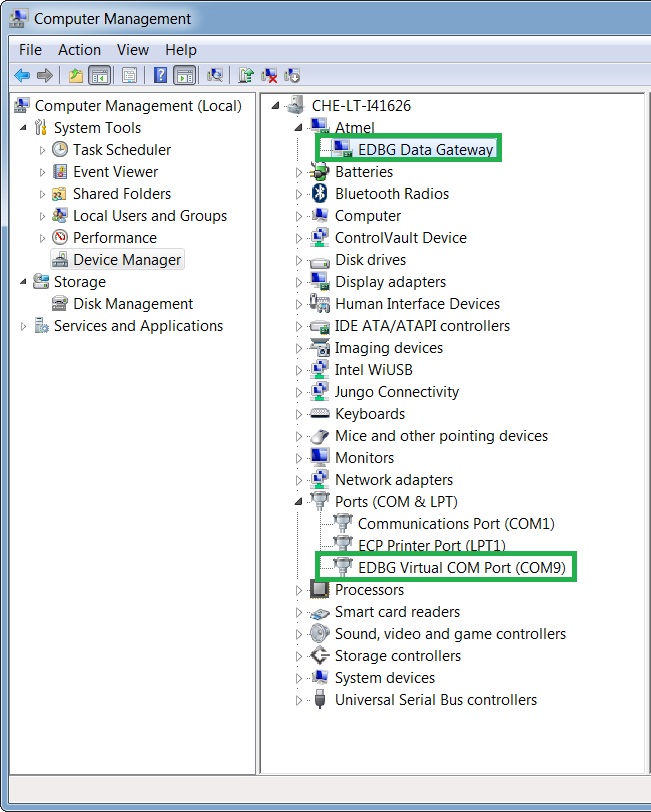Expand the Human Interface Devices category

pos(298,304)
